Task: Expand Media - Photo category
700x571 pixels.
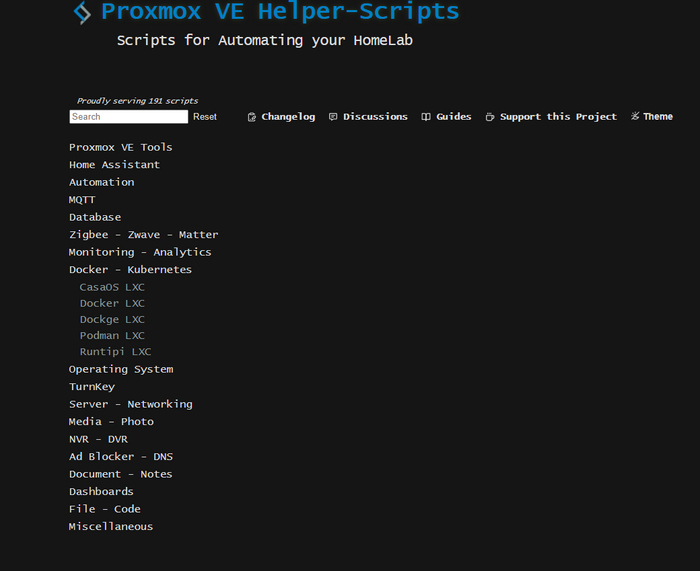Action: (x=111, y=421)
